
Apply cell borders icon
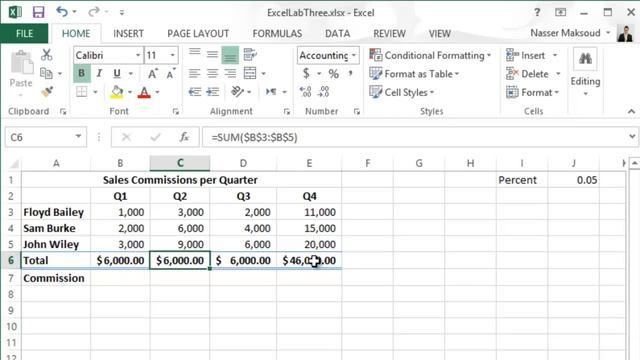(x=82, y=92)
